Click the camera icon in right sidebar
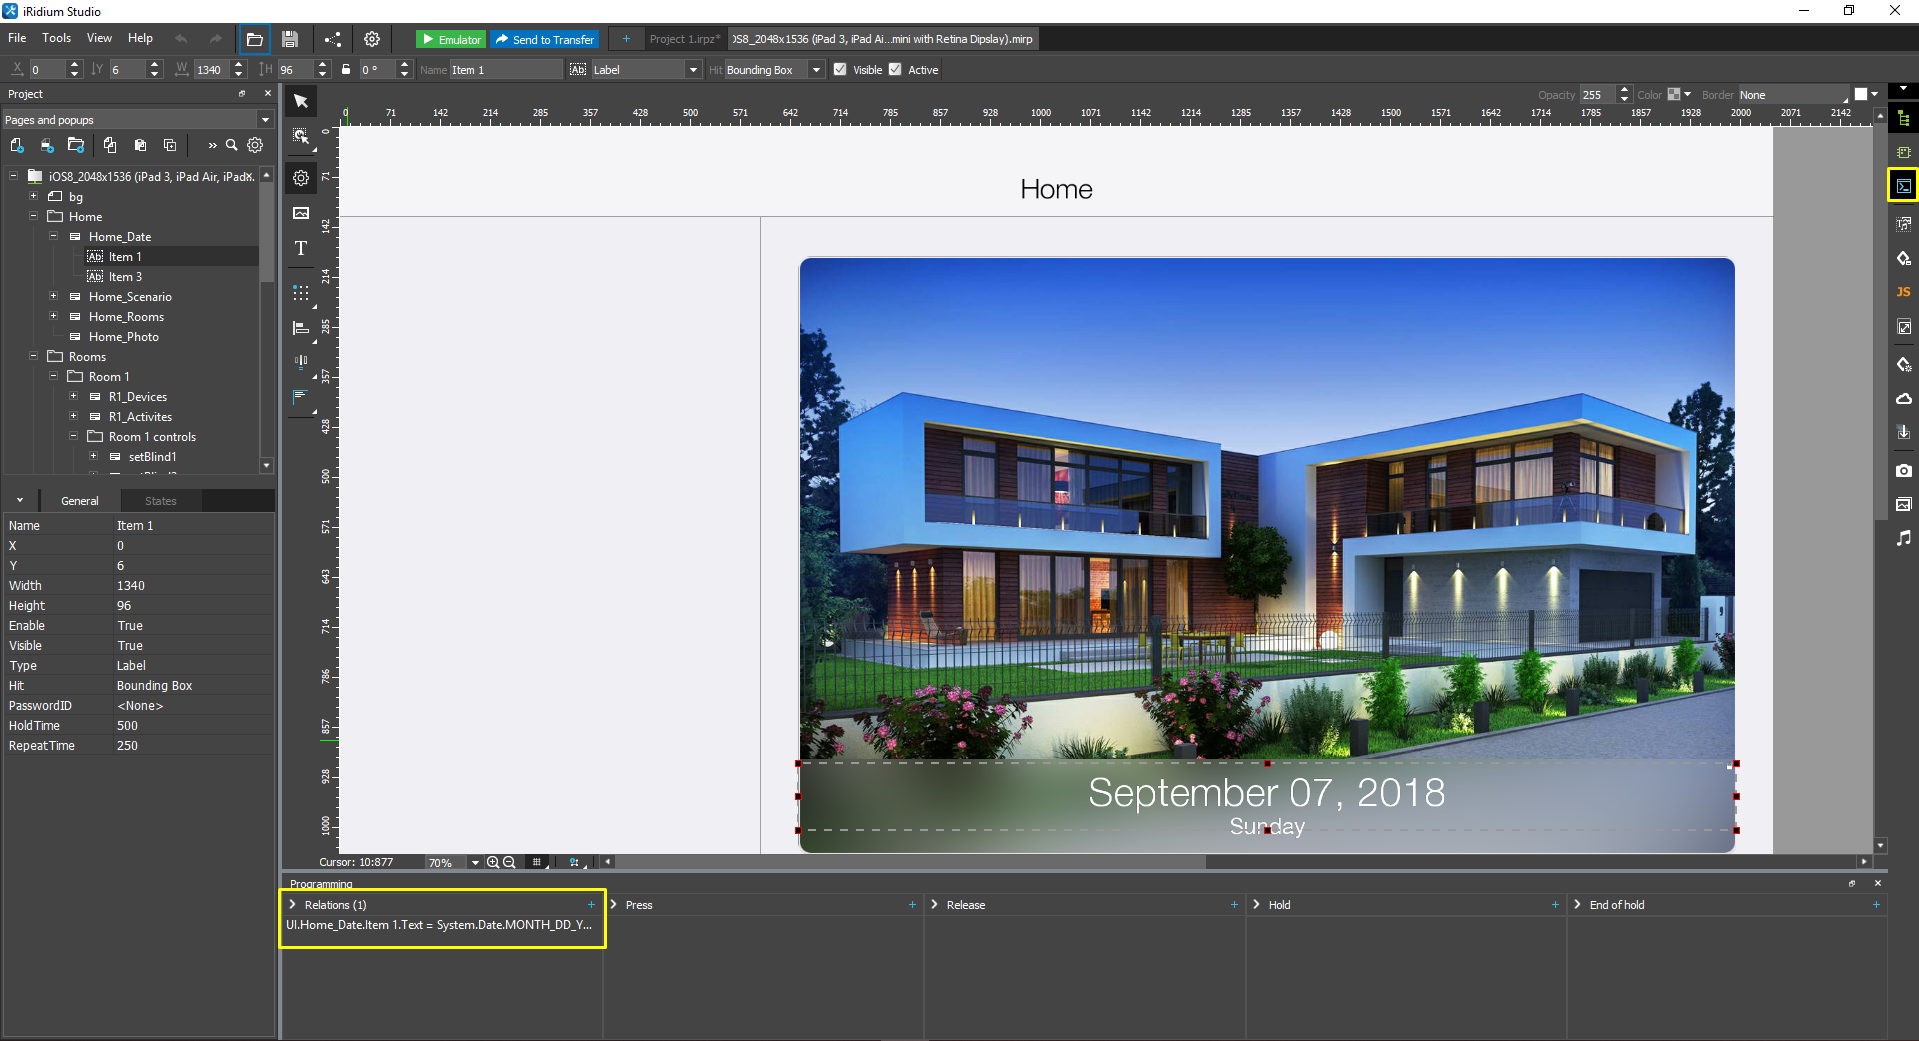The image size is (1919, 1041). [1903, 470]
